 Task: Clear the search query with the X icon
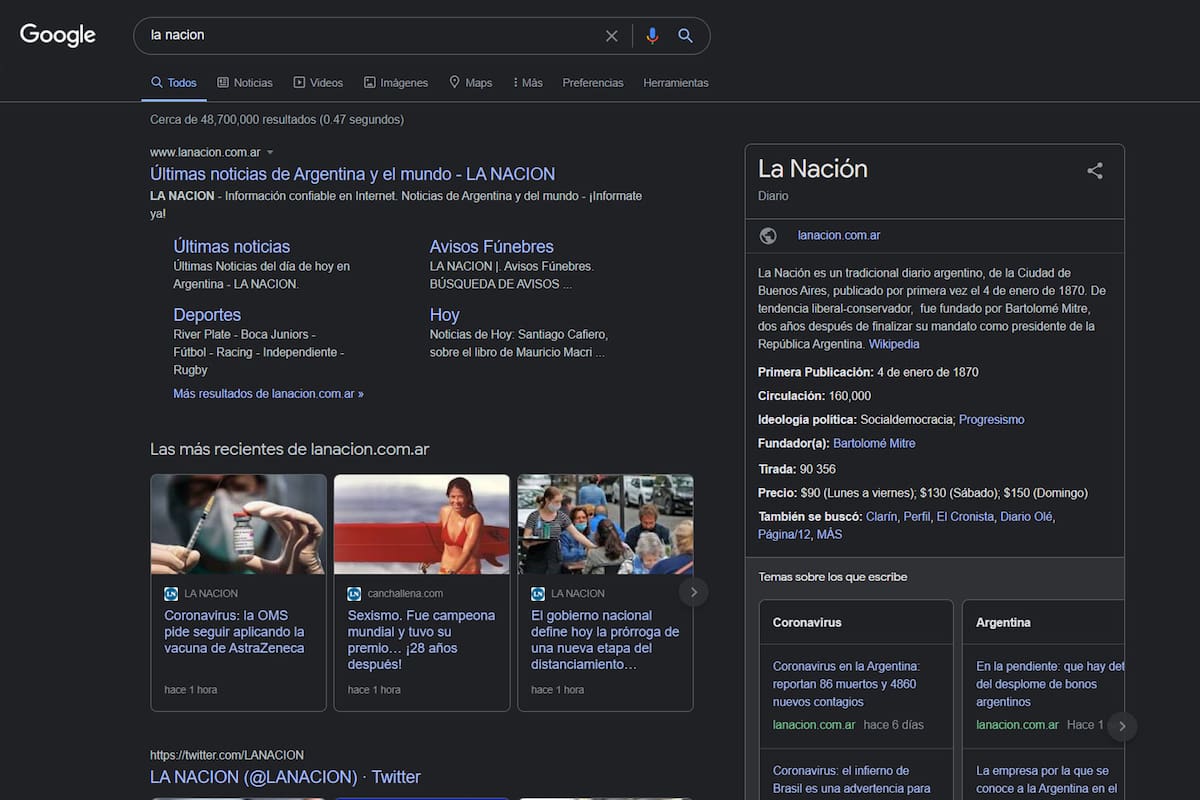(611, 35)
